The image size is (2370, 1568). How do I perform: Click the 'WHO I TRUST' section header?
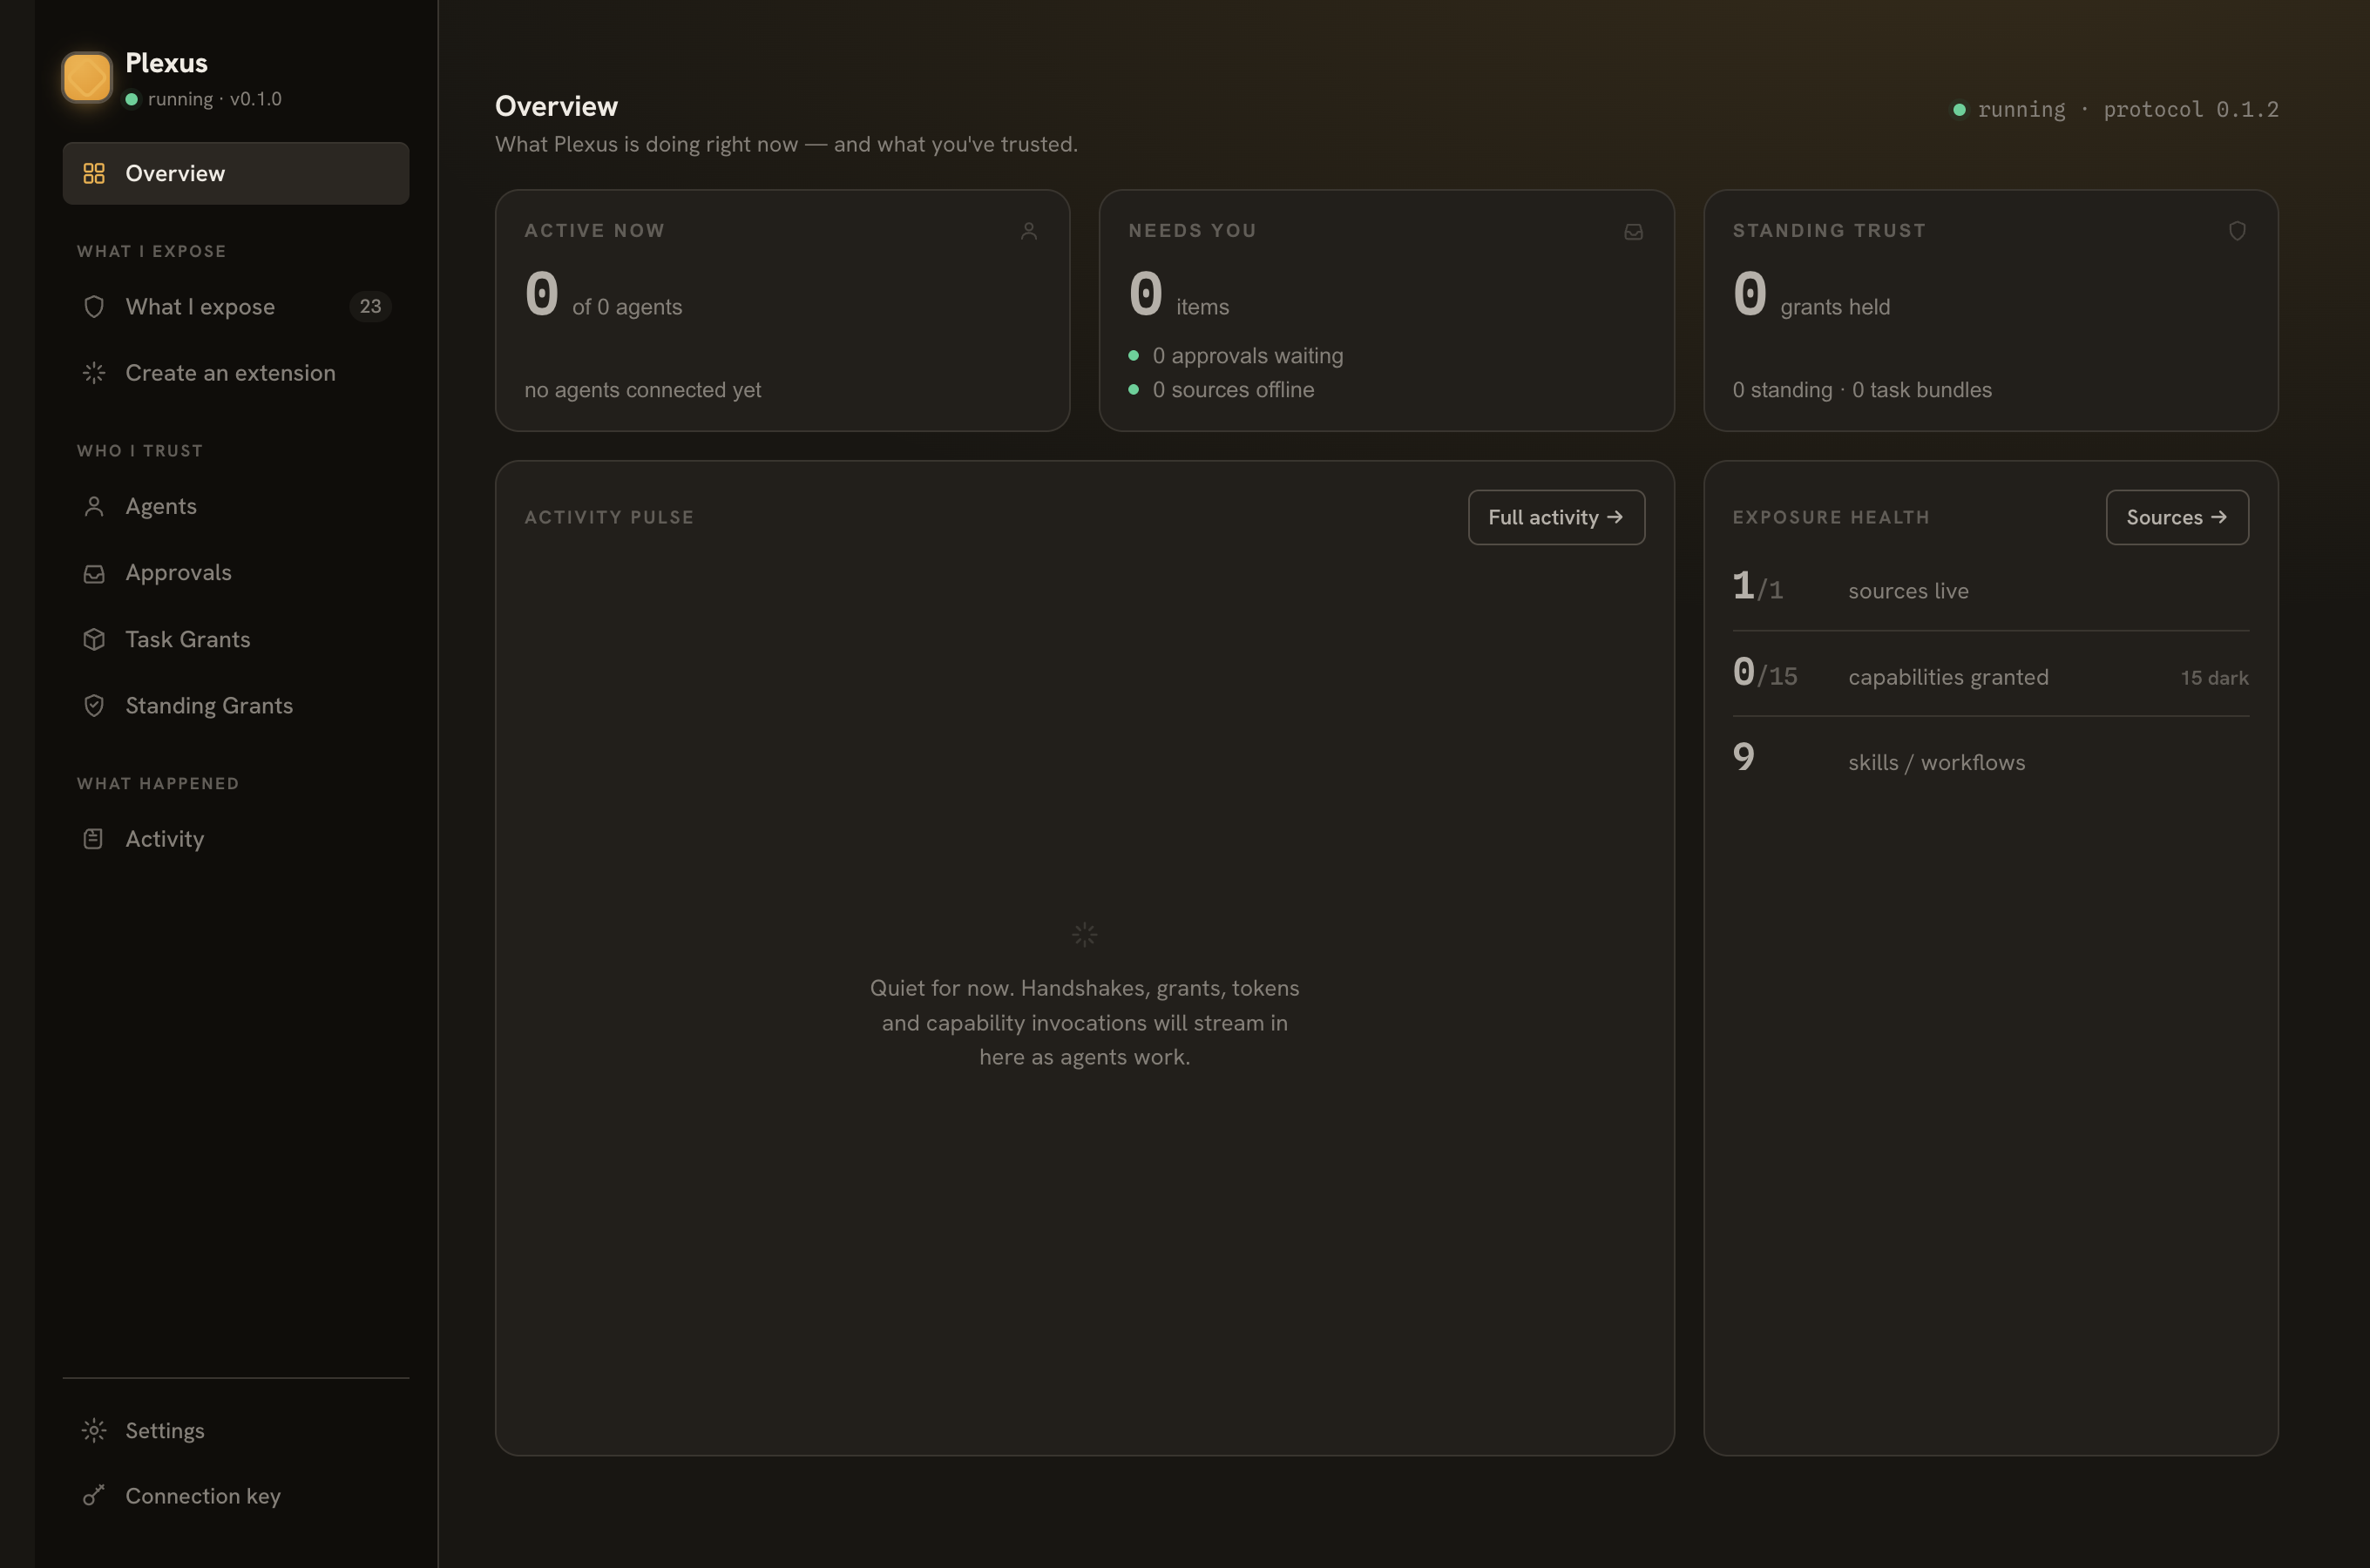click(x=140, y=451)
